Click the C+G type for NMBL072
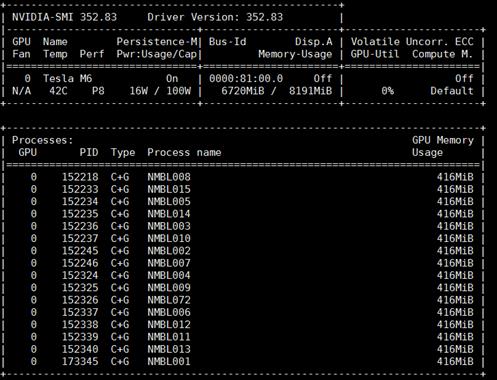 tap(120, 300)
